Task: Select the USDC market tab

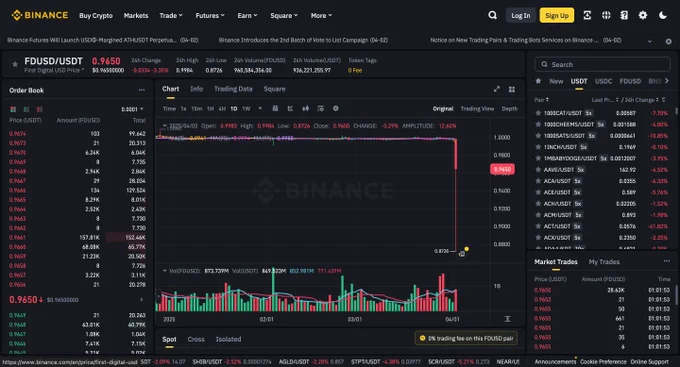Action: point(603,81)
